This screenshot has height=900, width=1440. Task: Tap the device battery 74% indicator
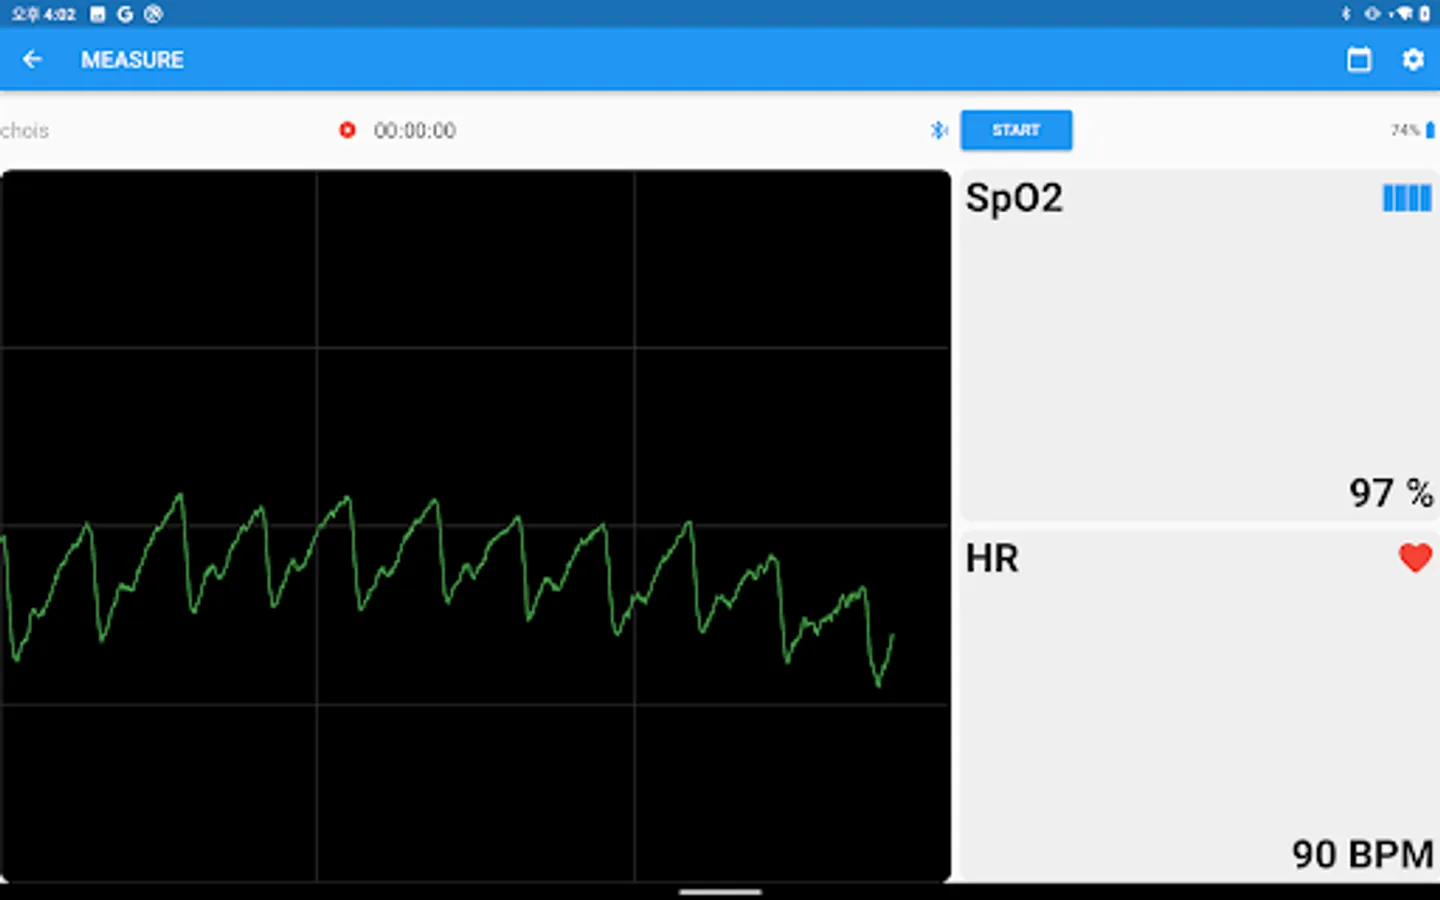pos(1412,130)
